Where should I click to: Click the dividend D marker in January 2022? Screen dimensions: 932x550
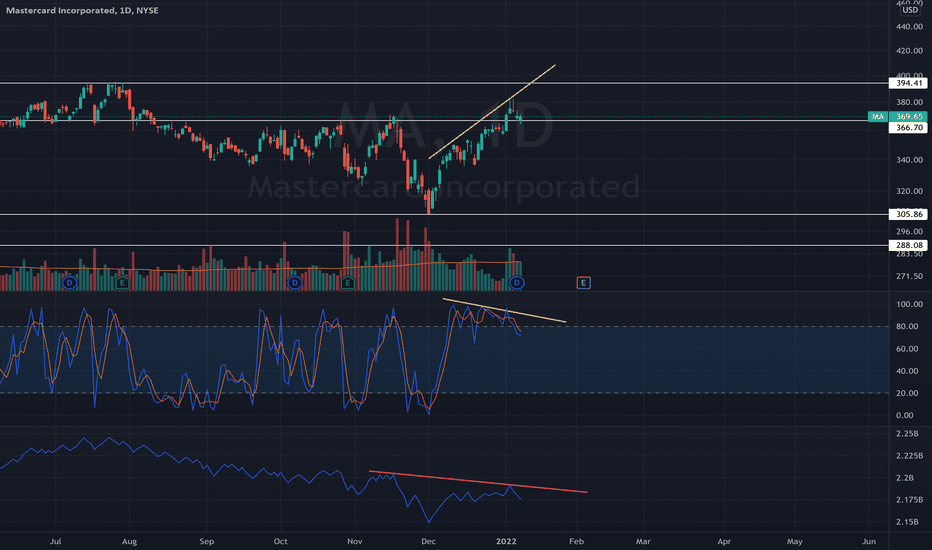coord(517,282)
